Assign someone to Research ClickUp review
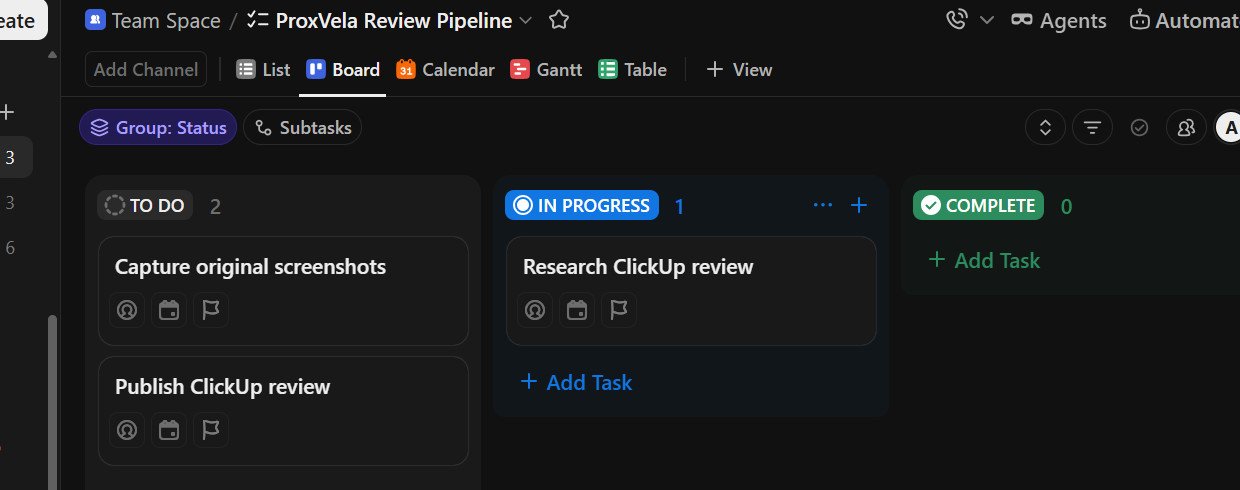This screenshot has height=490, width=1240. [535, 310]
